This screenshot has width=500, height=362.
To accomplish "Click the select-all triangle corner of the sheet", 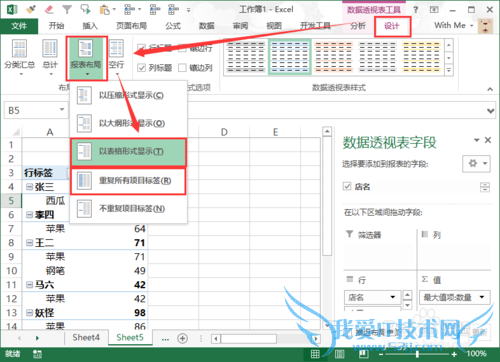I will 15,131.
